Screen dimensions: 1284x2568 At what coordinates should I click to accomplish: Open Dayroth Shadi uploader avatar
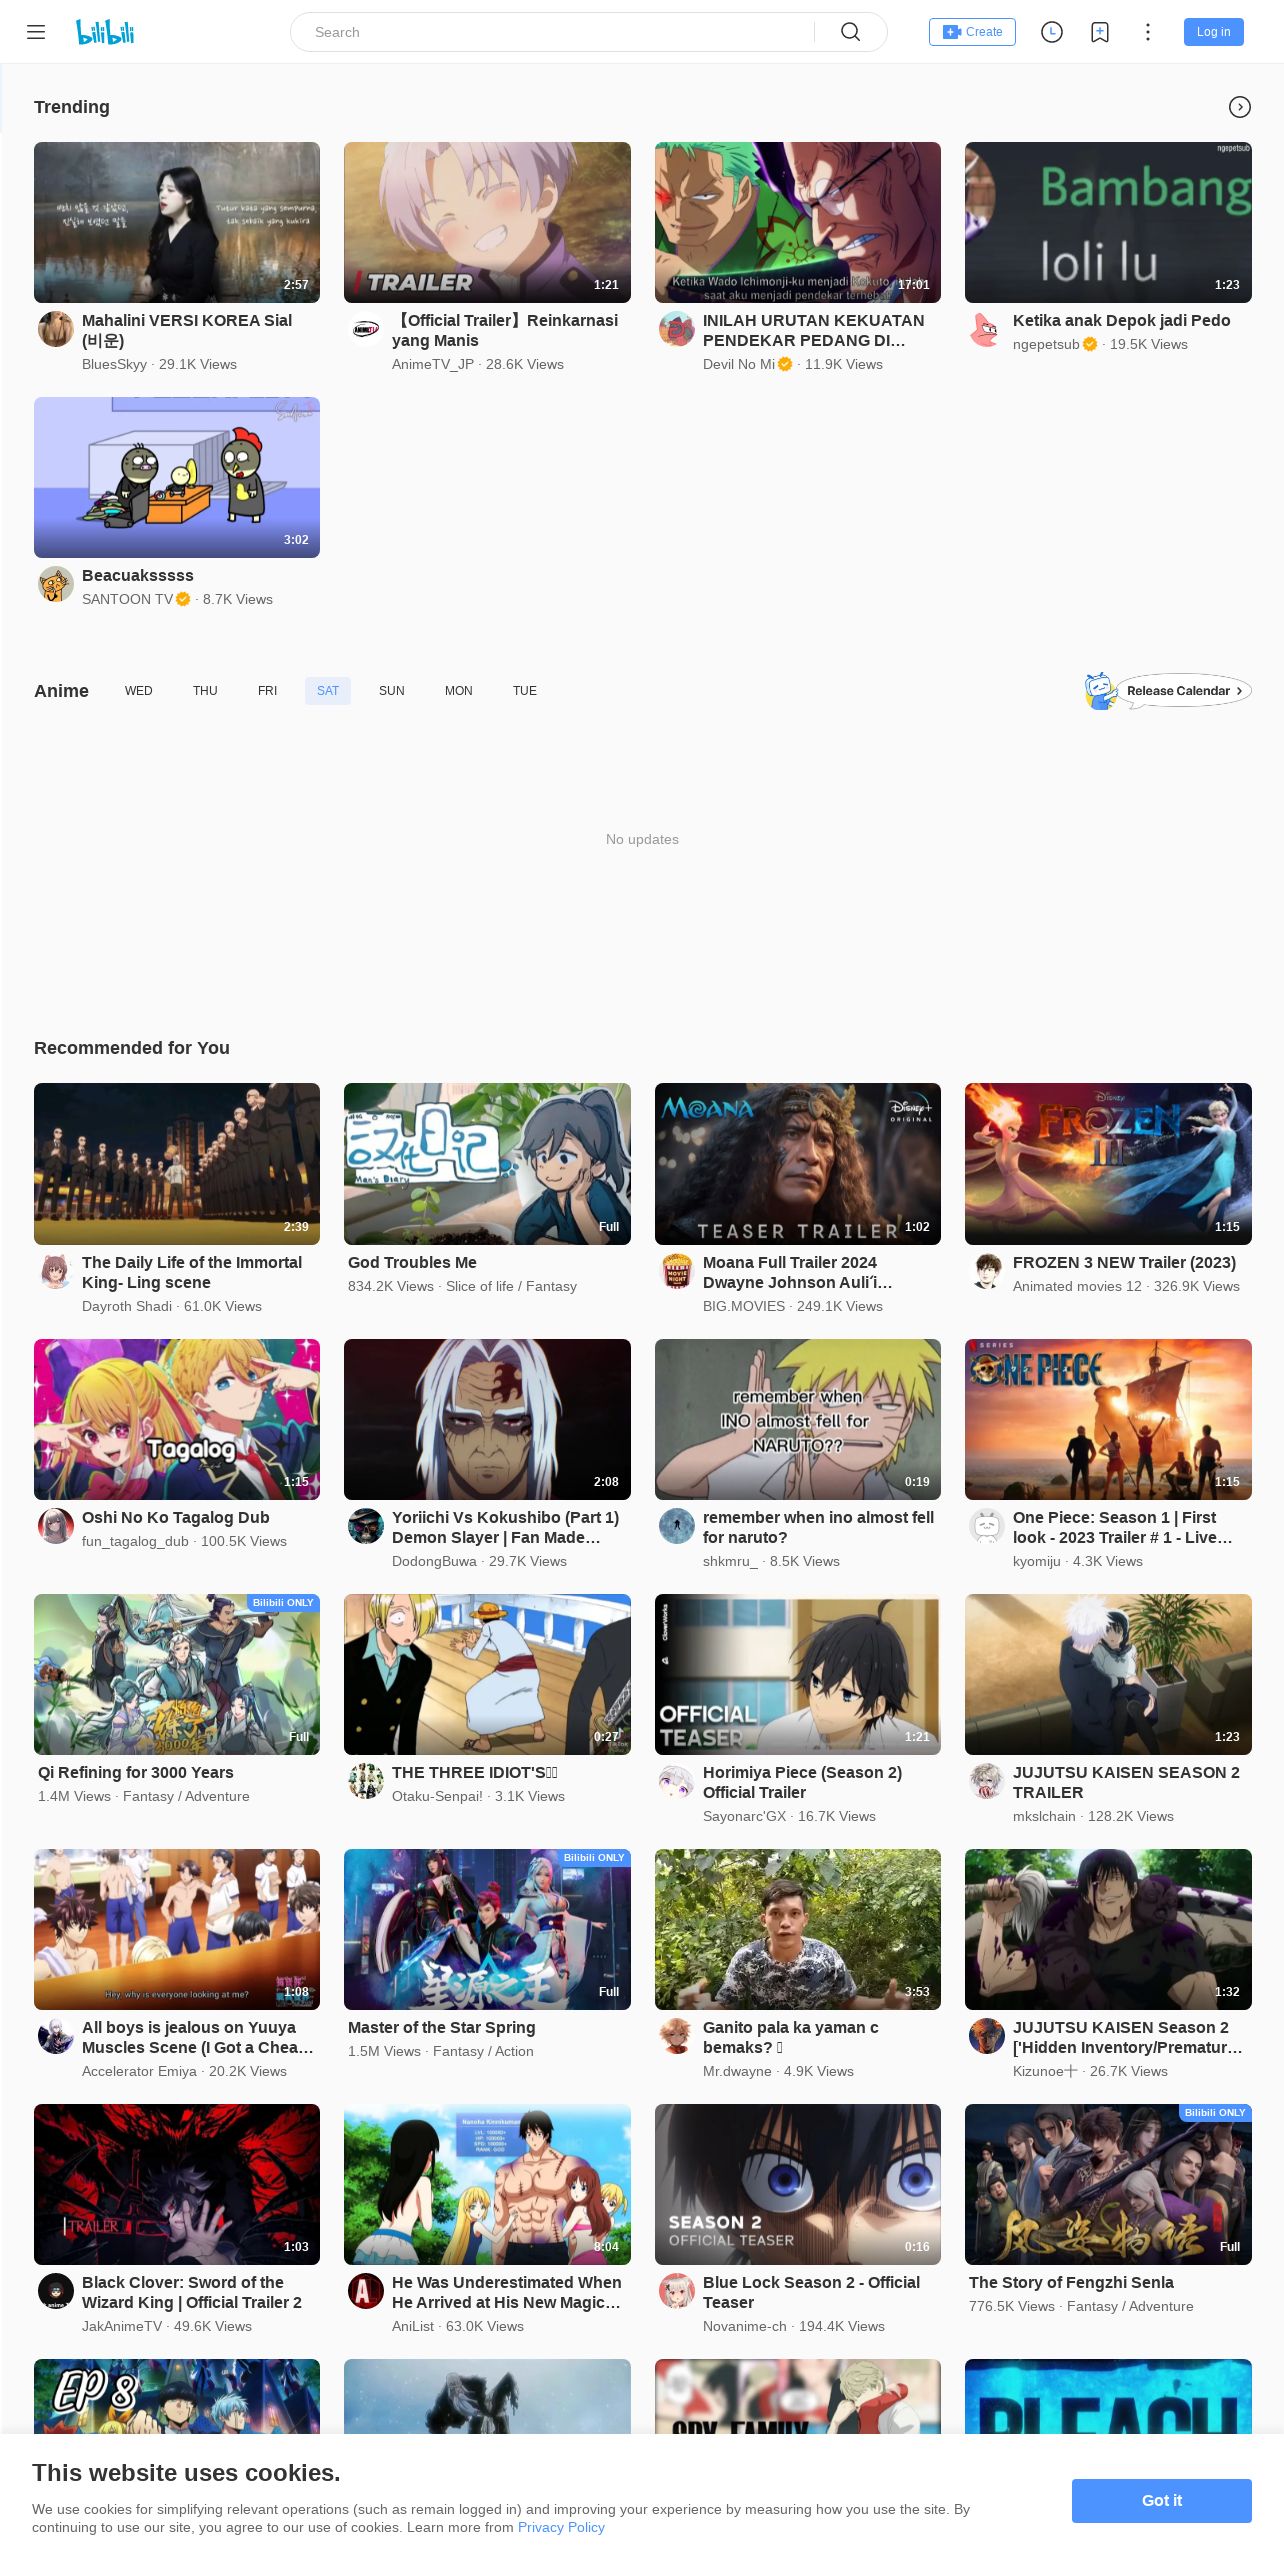pyautogui.click(x=56, y=1271)
